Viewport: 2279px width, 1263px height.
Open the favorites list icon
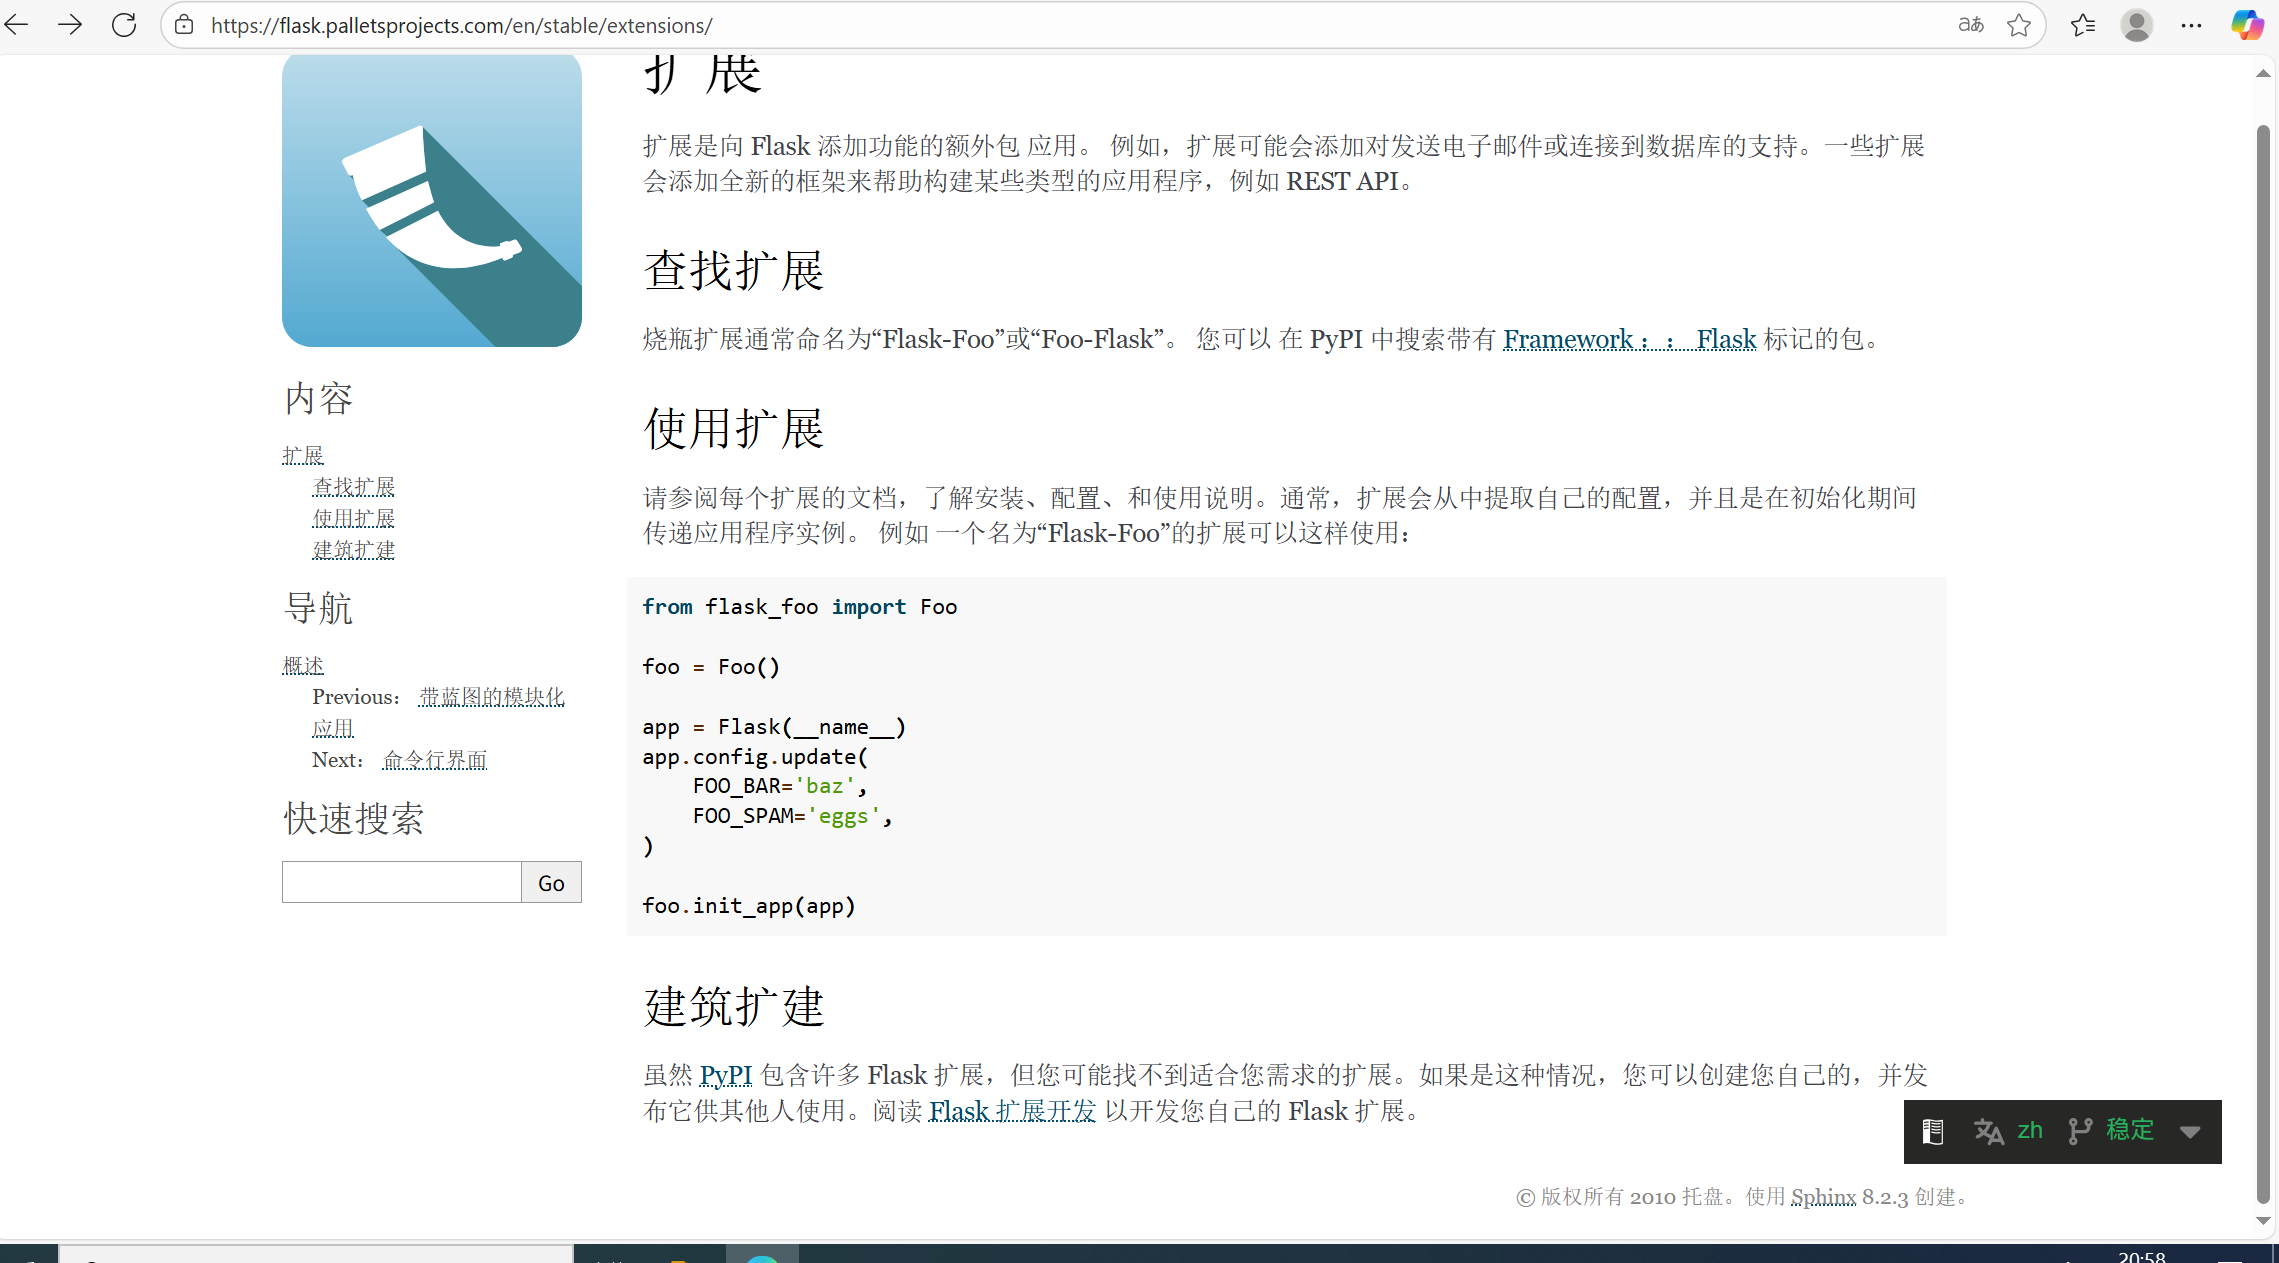tap(2083, 25)
